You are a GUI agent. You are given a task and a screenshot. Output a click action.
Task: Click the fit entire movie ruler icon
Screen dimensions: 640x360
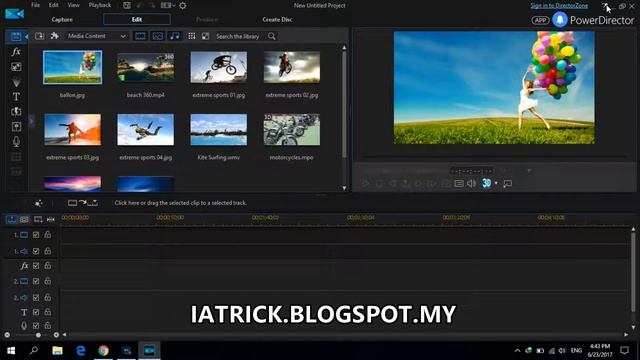[x=51, y=220]
